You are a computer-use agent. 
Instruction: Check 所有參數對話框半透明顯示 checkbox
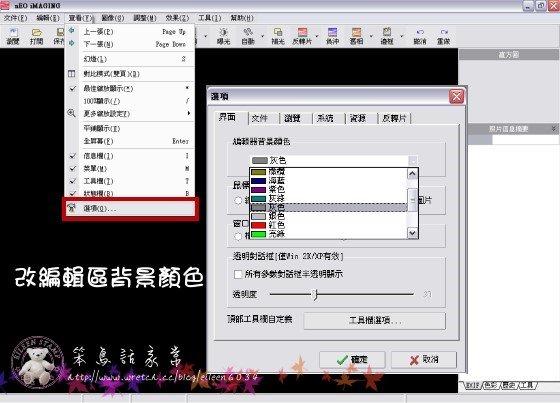tap(238, 274)
